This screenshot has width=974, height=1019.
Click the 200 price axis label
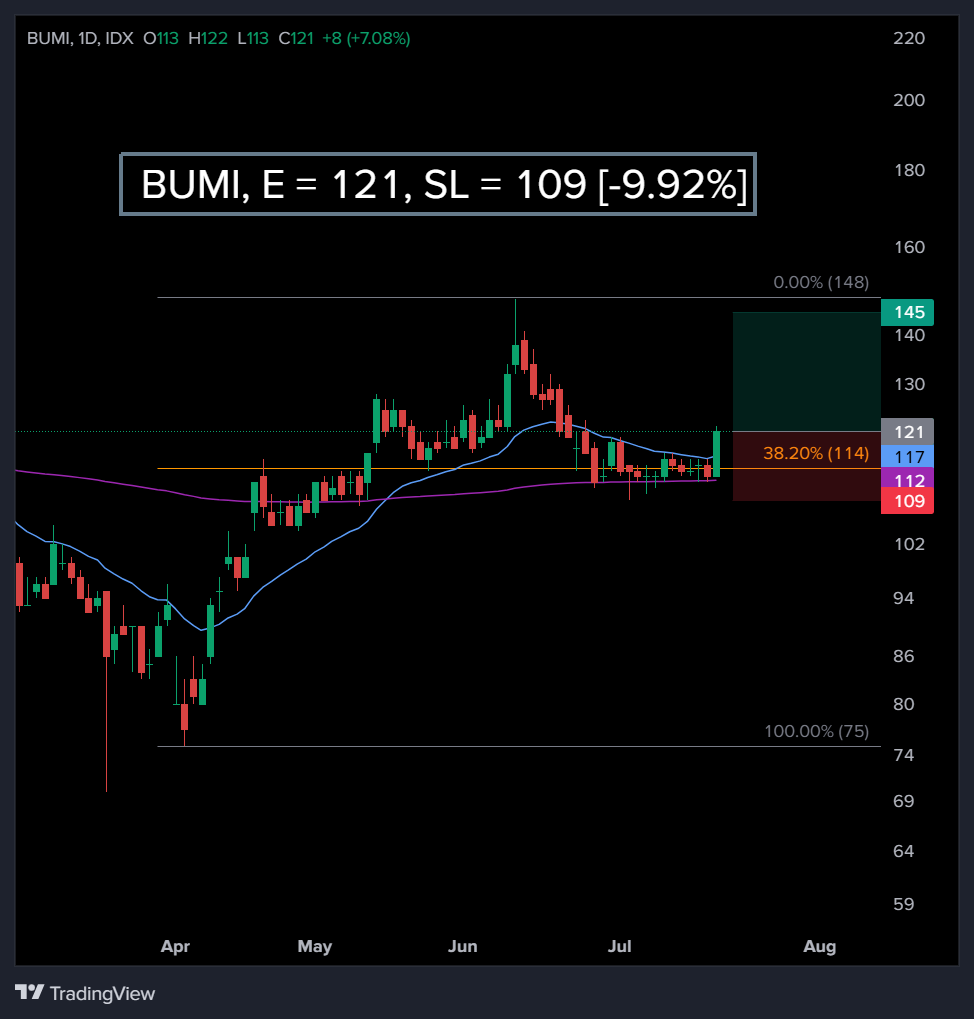pyautogui.click(x=909, y=100)
